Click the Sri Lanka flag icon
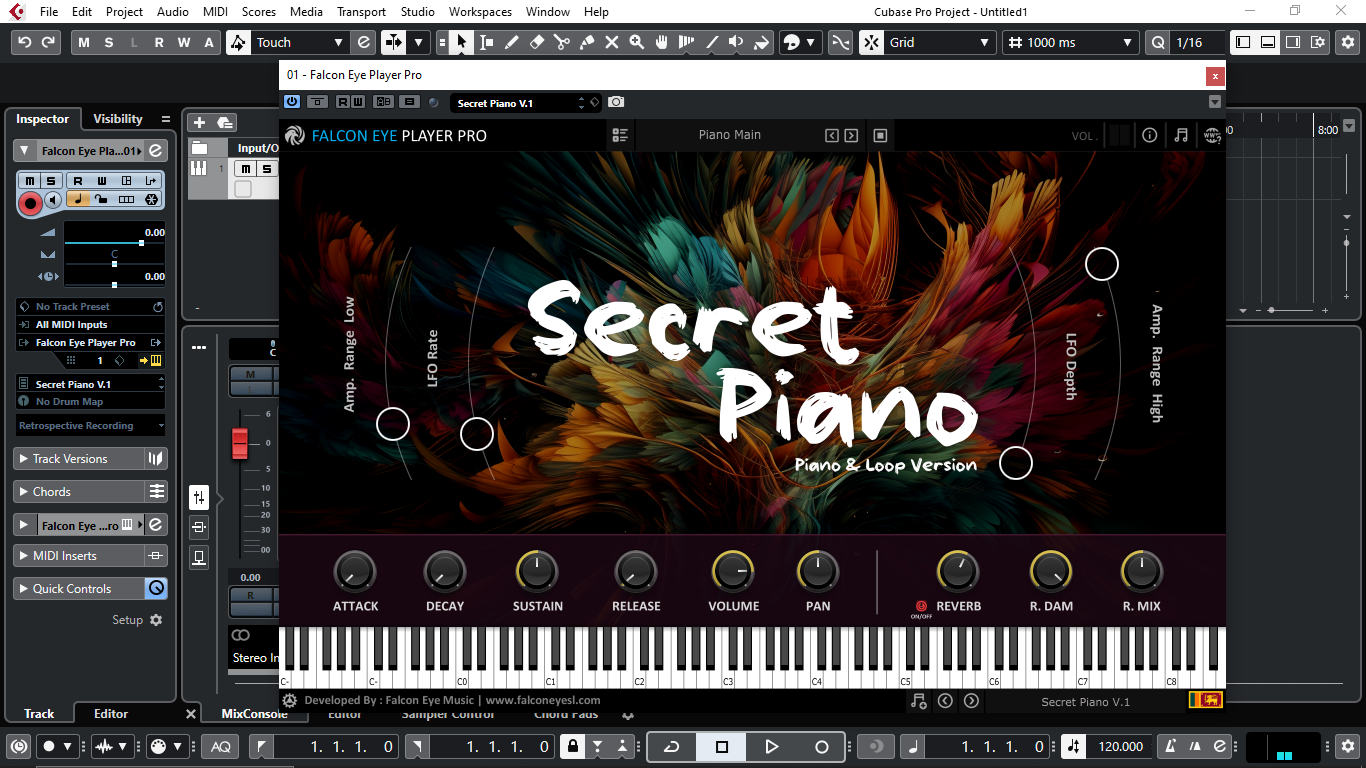 [1205, 701]
